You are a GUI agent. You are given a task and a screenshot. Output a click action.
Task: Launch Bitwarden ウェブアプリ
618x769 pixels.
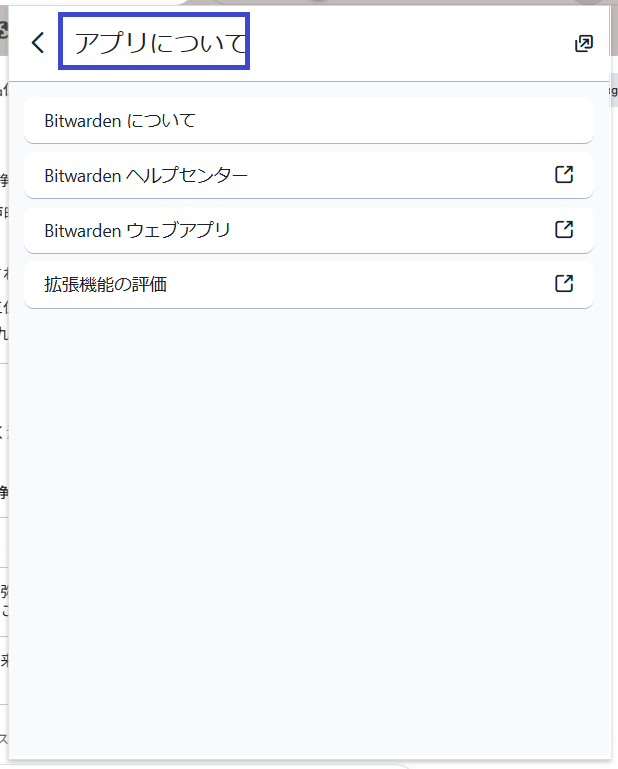[138, 230]
